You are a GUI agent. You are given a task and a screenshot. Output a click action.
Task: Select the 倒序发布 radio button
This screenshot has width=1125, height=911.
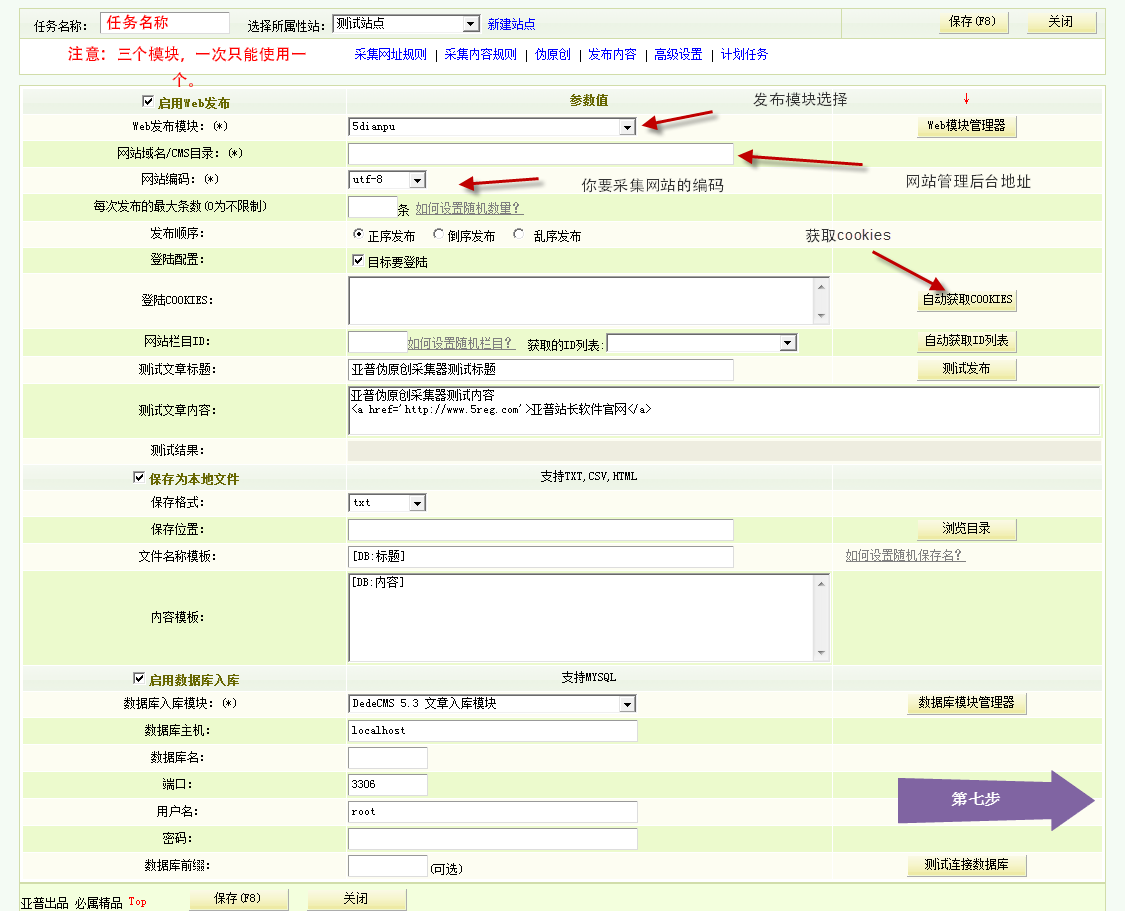point(438,234)
